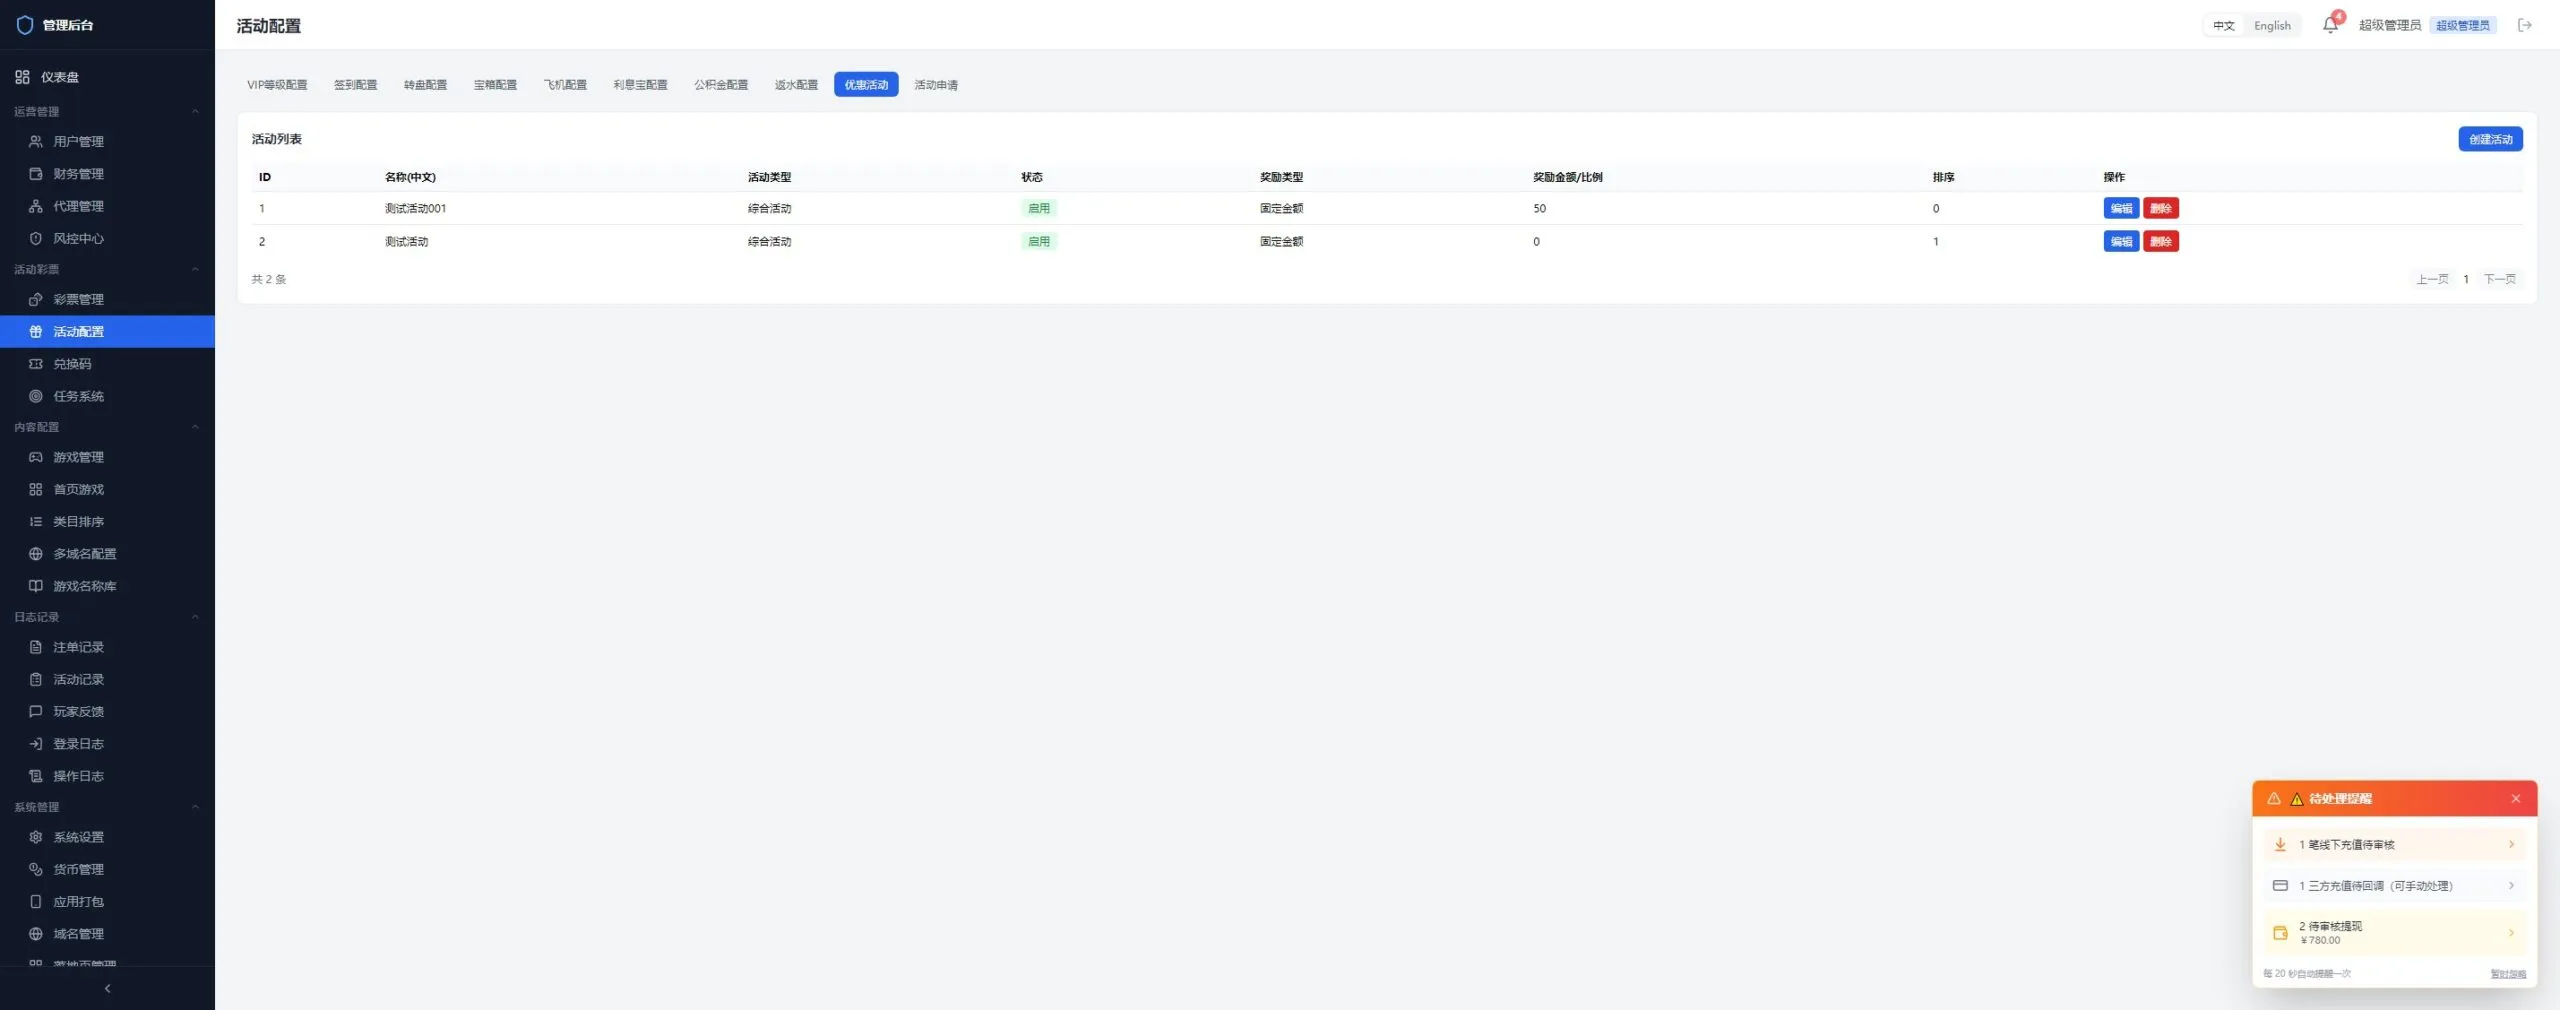2560x1010 pixels.
Task: Click the 任务系统 target icon
Action: [36, 396]
